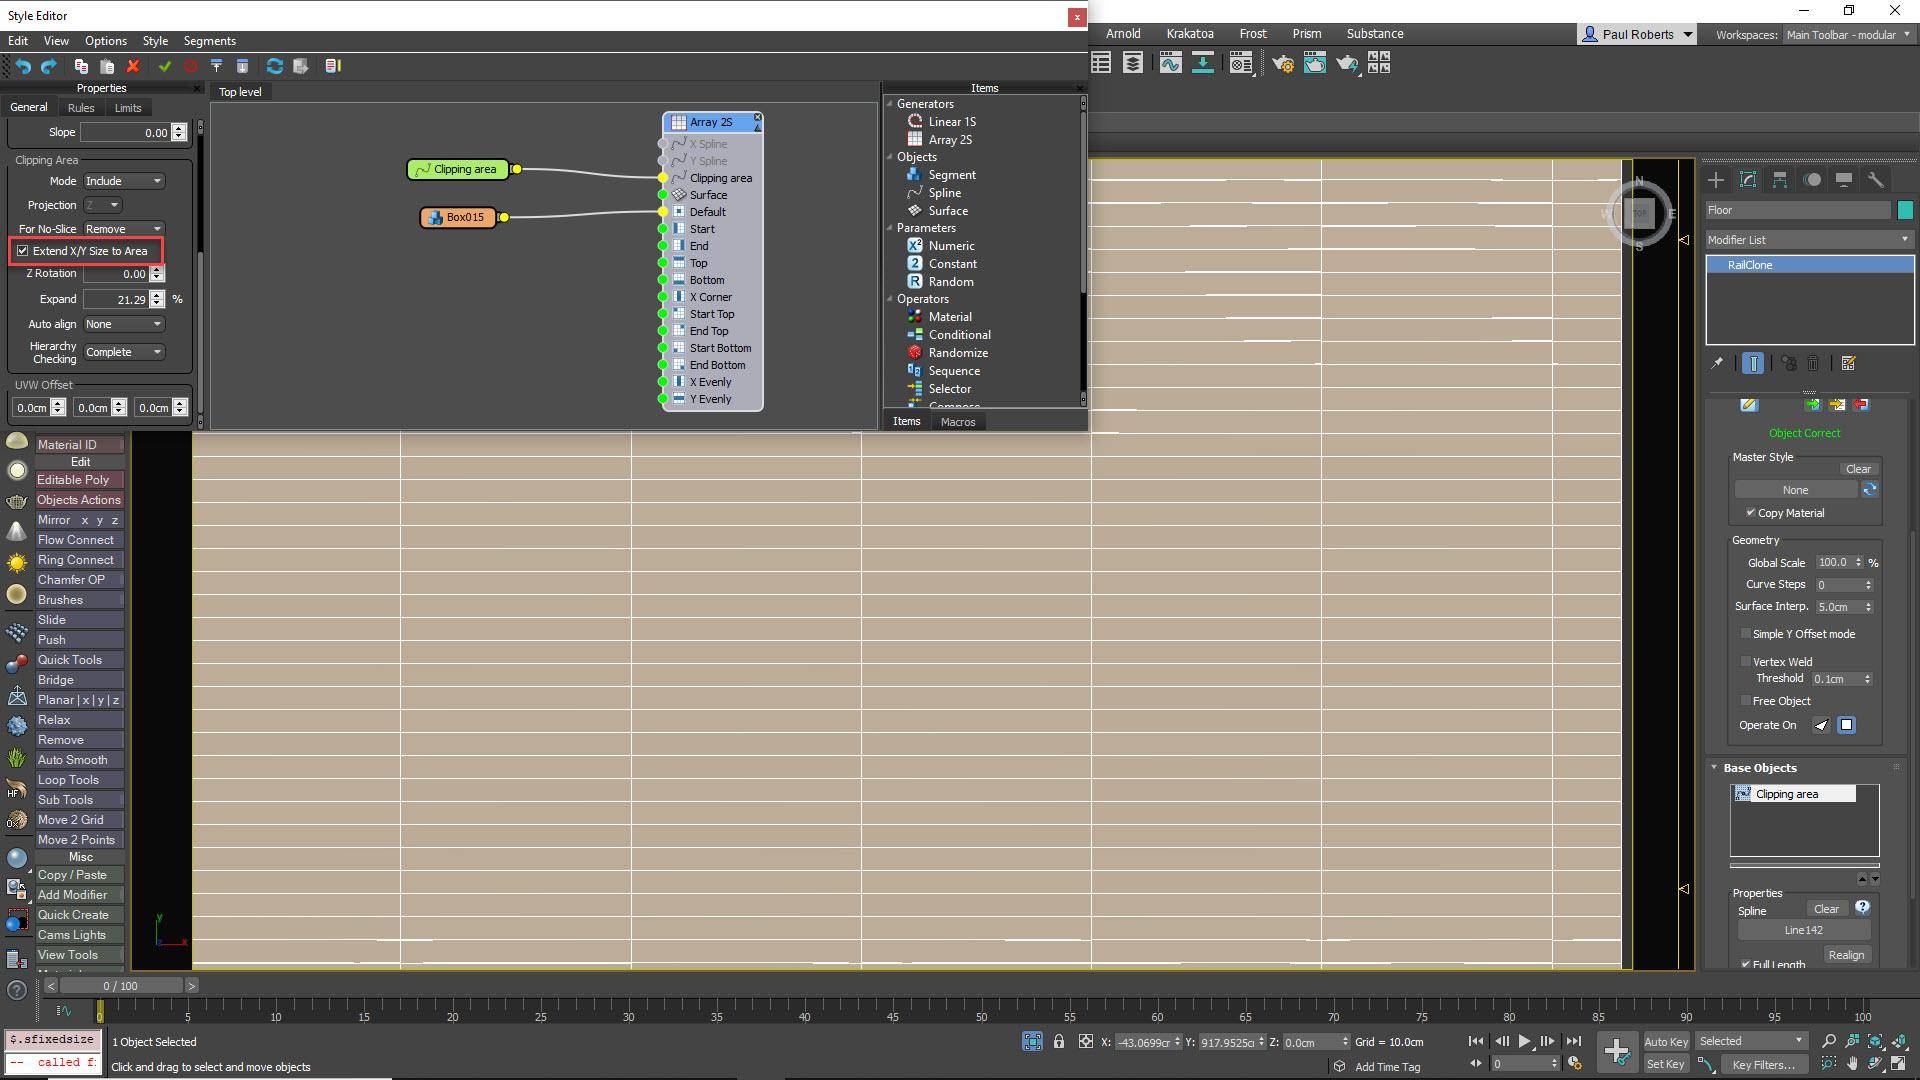This screenshot has height=1080, width=1920.
Task: Click the copy icon in Style Editor toolbar
Action: 80,66
